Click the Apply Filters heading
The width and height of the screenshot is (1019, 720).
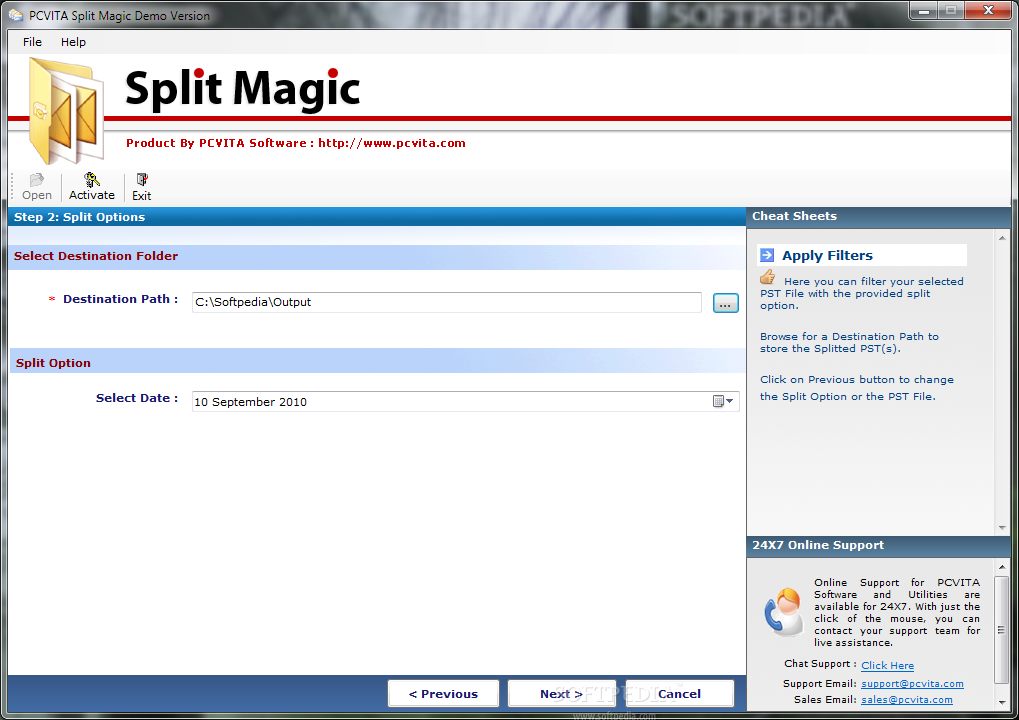coord(827,255)
